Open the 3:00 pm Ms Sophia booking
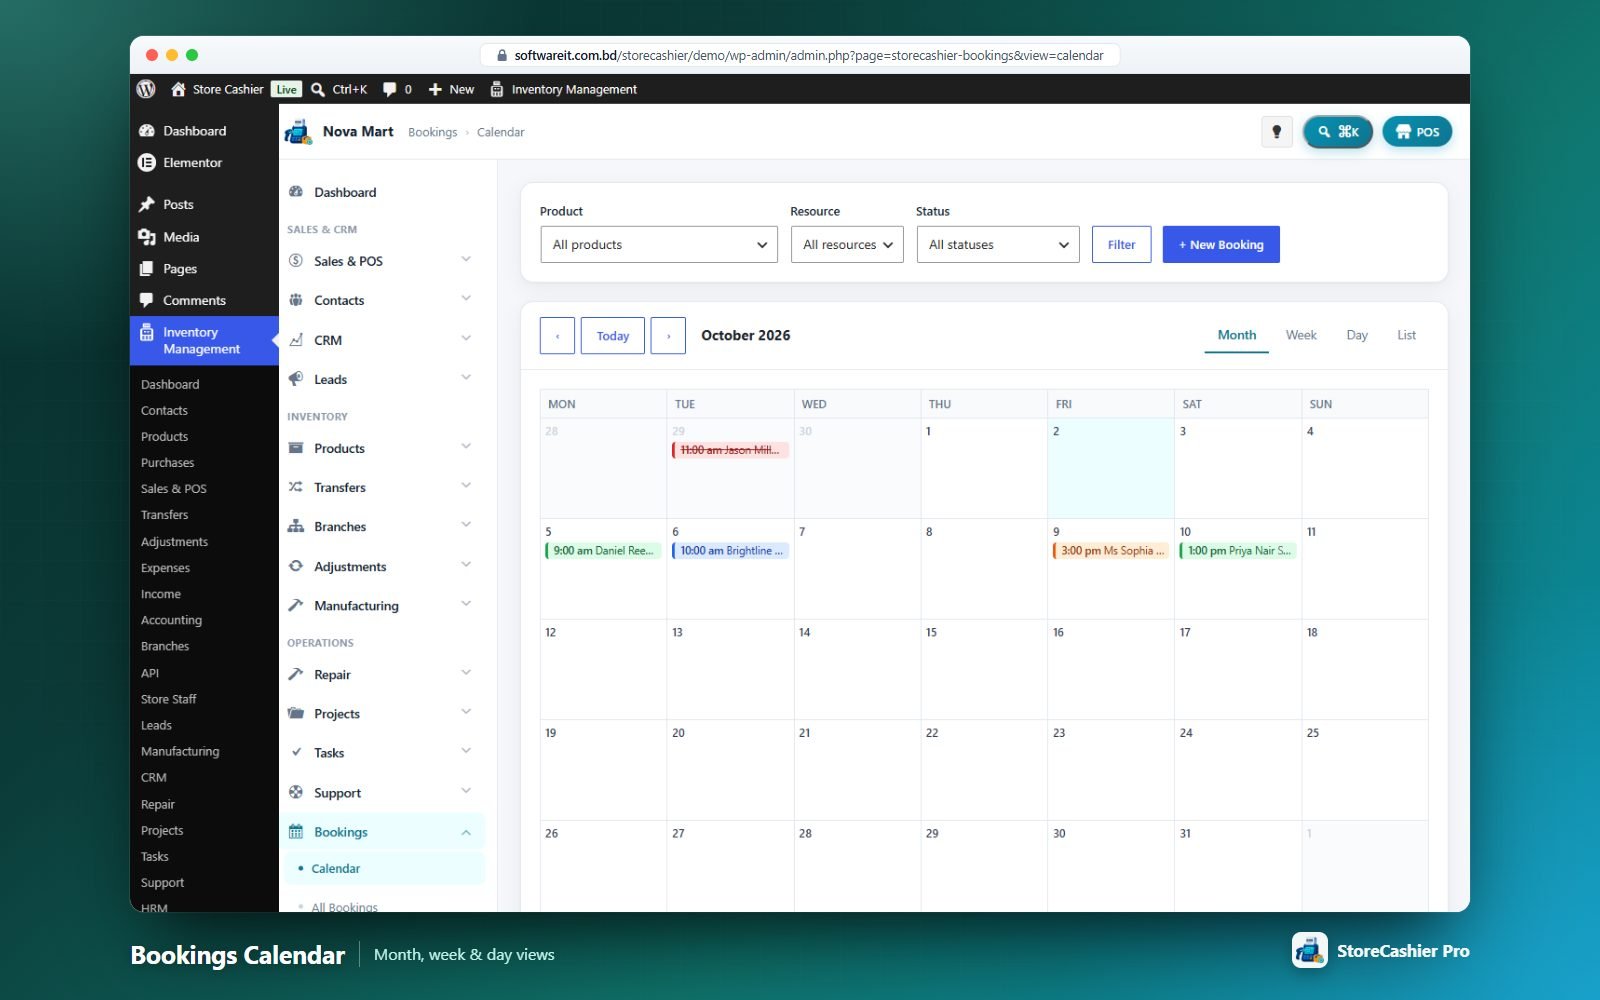The height and width of the screenshot is (1000, 1600). click(x=1111, y=550)
